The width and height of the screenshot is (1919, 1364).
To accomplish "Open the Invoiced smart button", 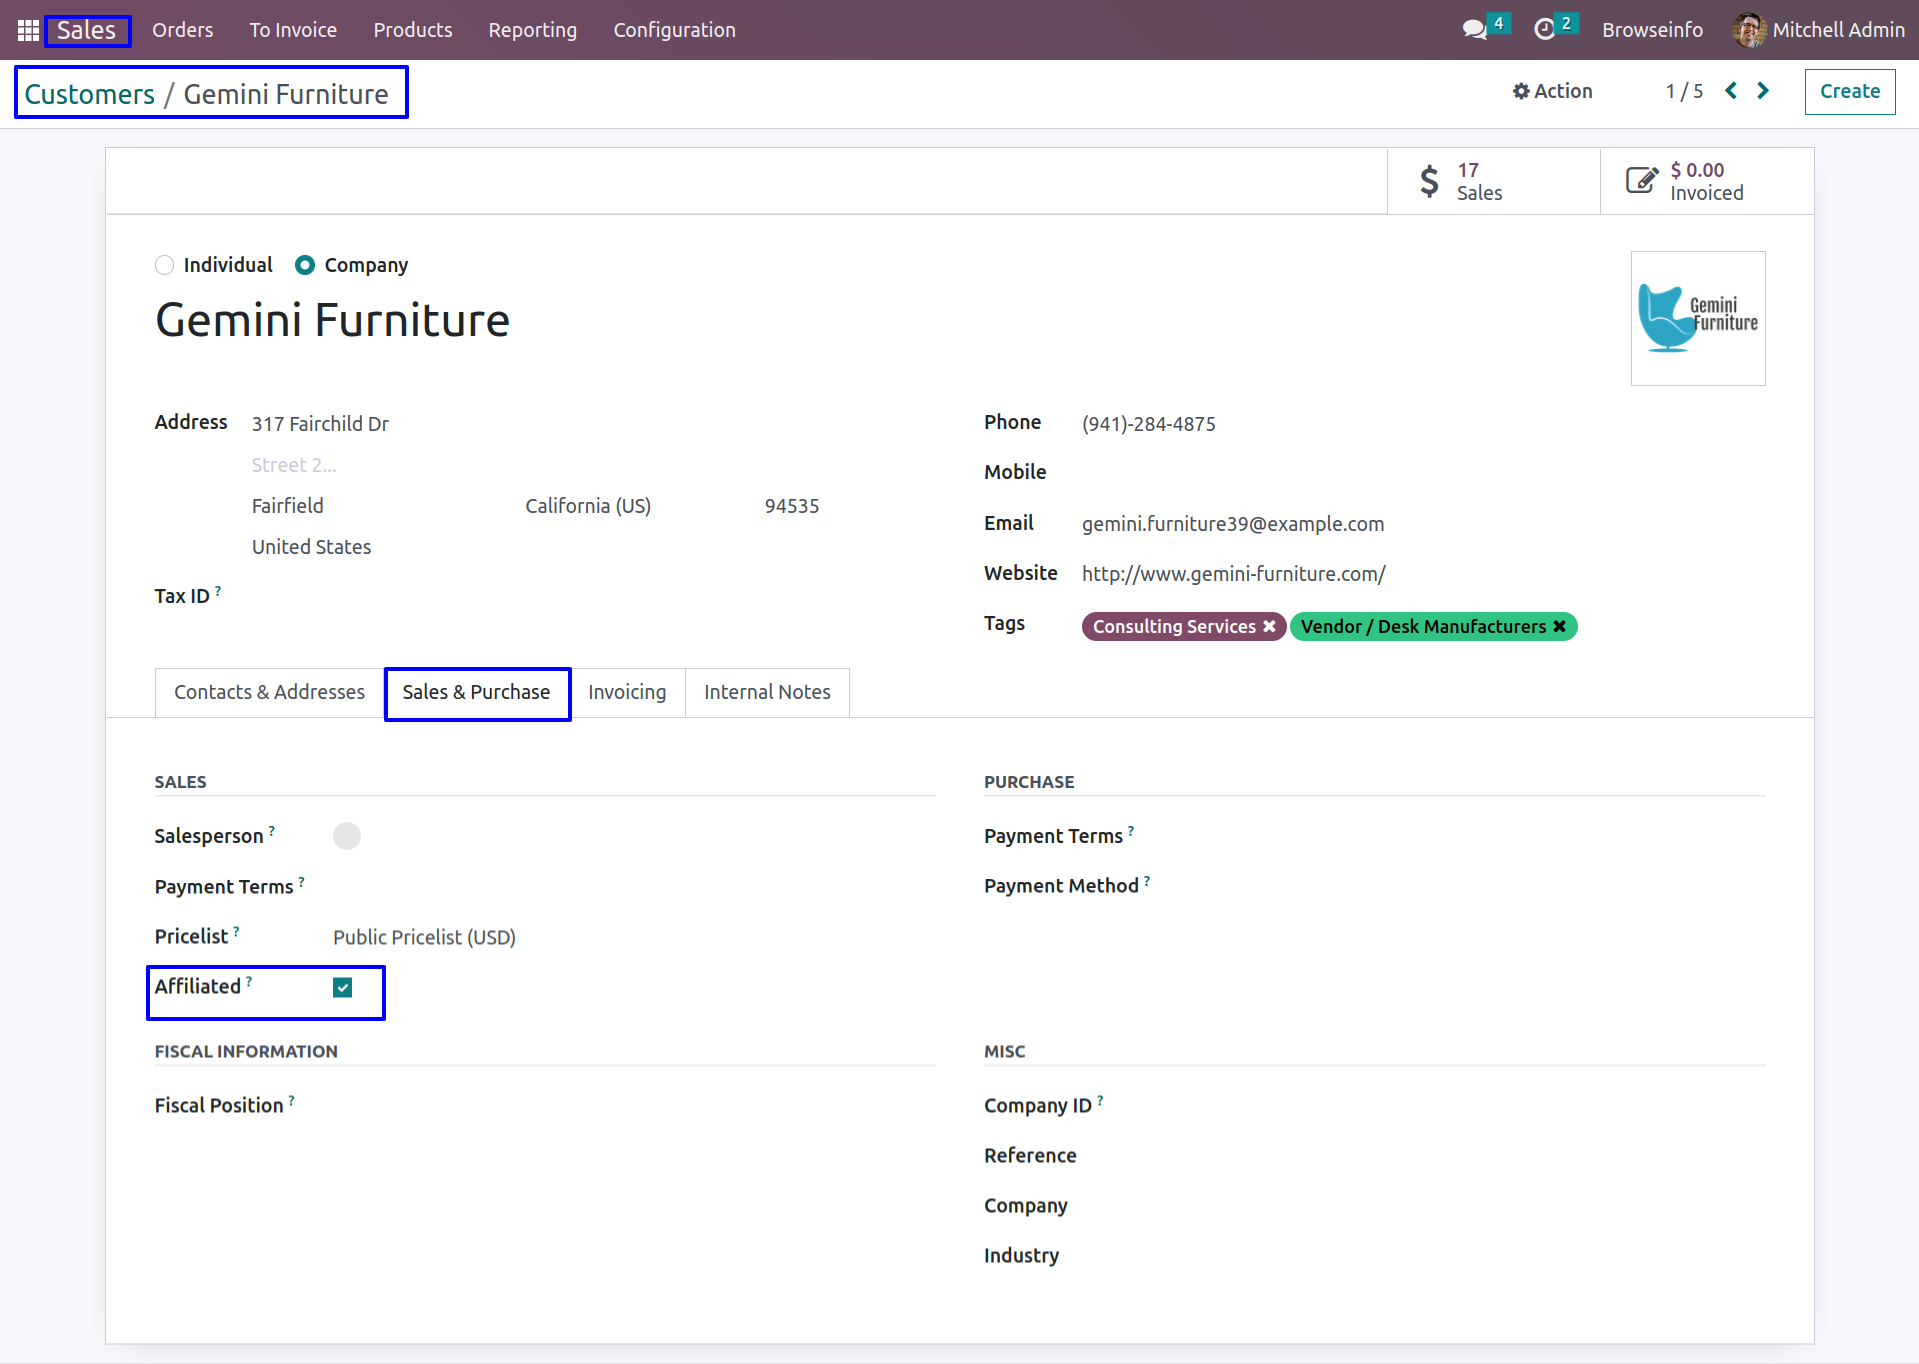I will coord(1707,181).
